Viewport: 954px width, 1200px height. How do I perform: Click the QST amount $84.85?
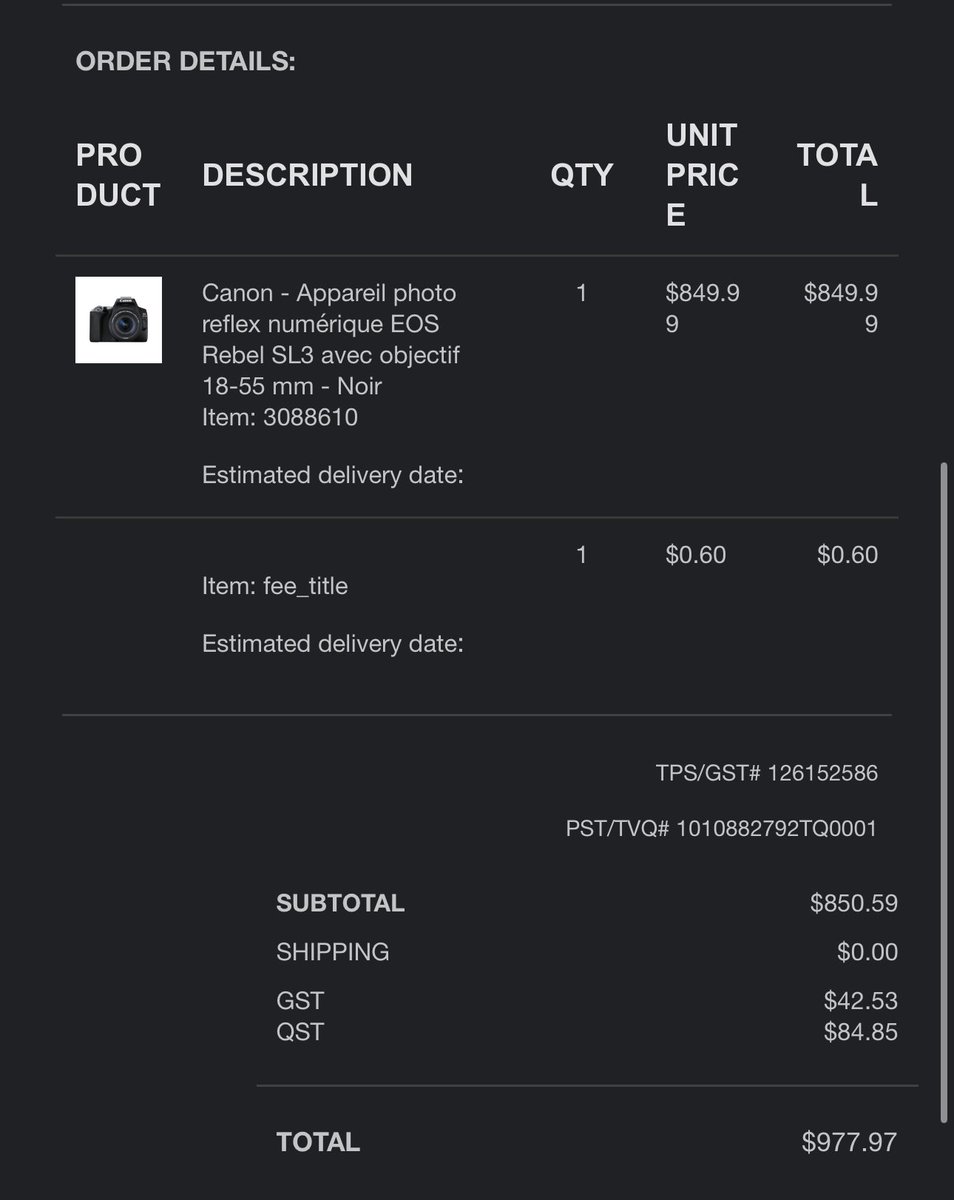click(861, 1032)
